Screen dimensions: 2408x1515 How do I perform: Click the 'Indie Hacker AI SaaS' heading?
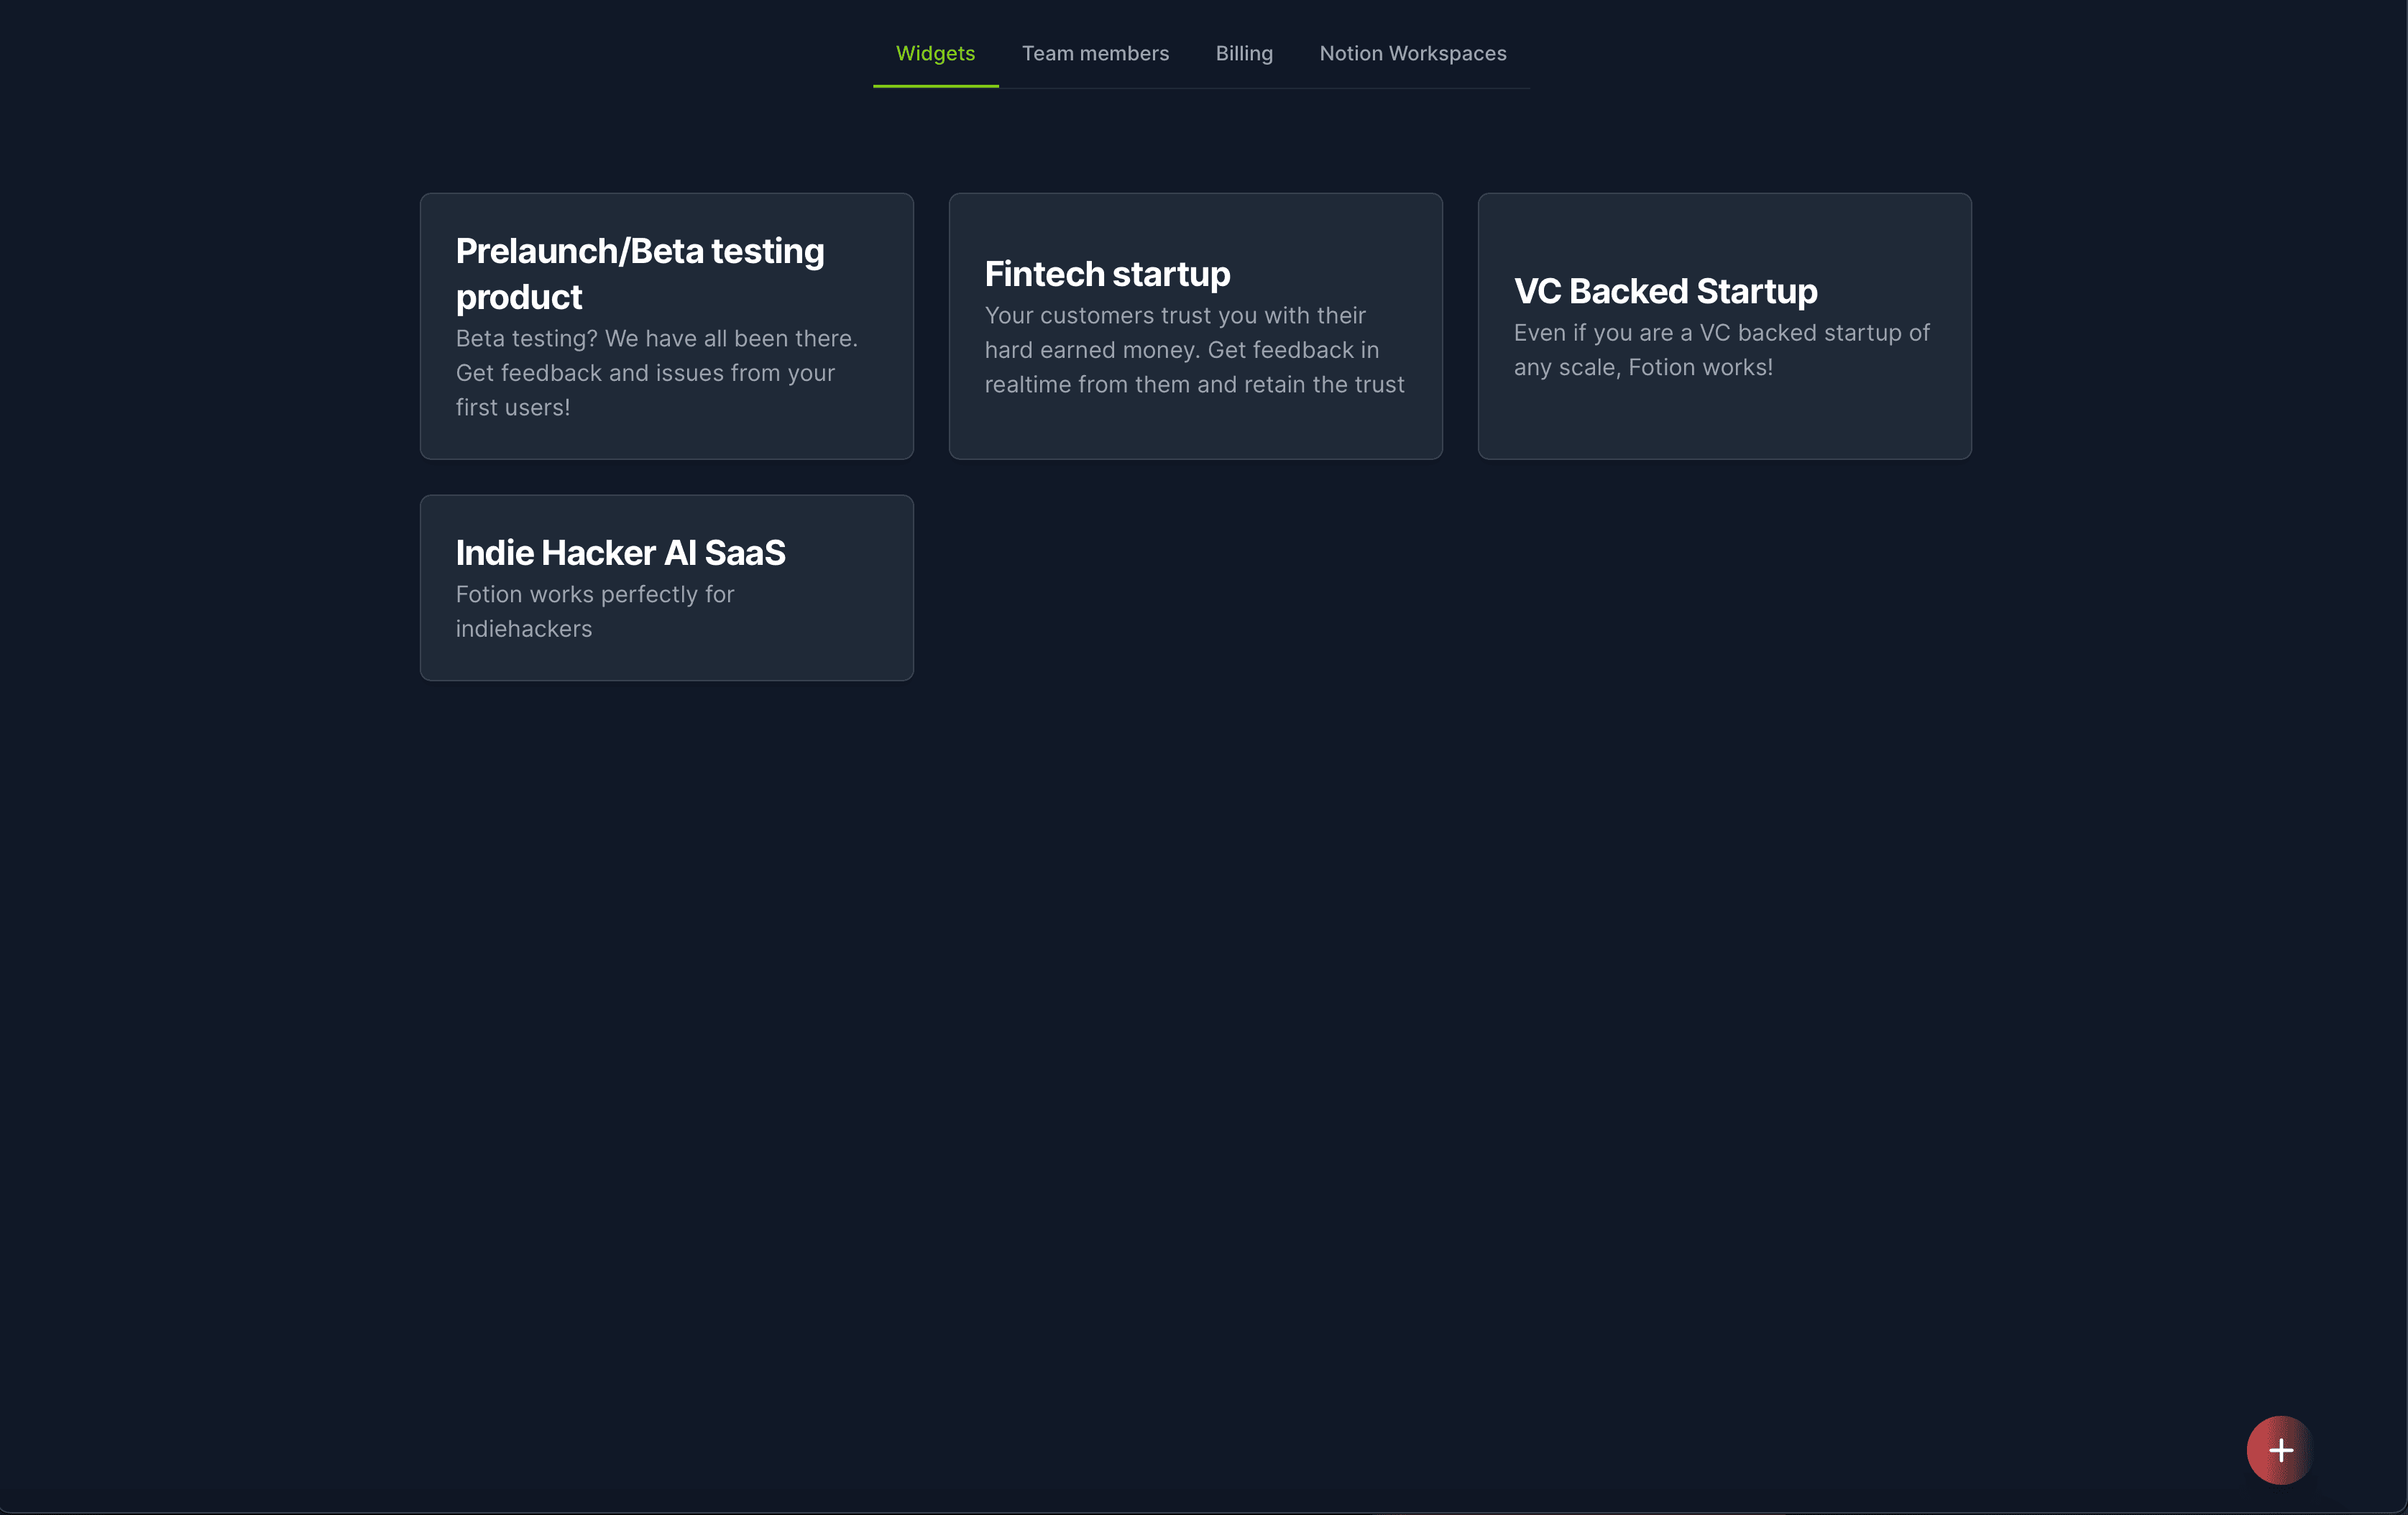[x=620, y=553]
